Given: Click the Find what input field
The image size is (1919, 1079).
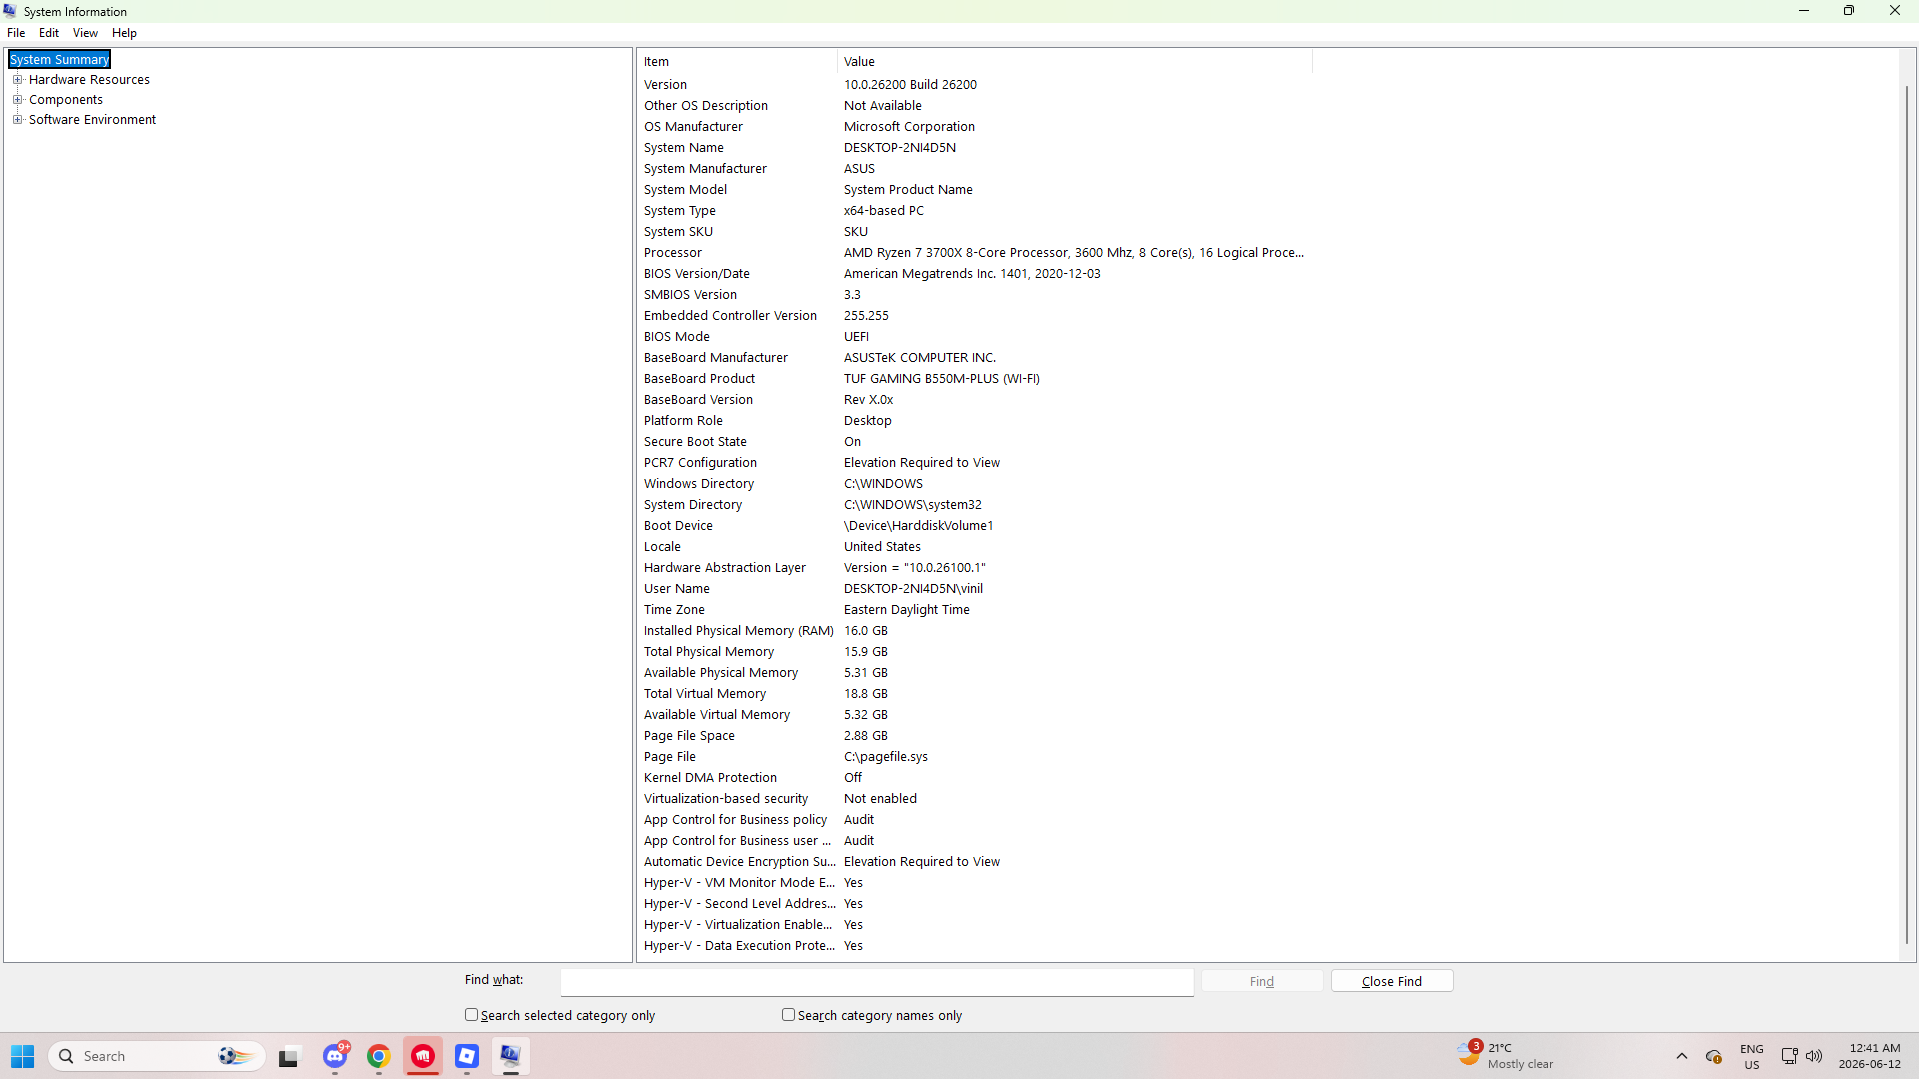Looking at the screenshot, I should 877,982.
